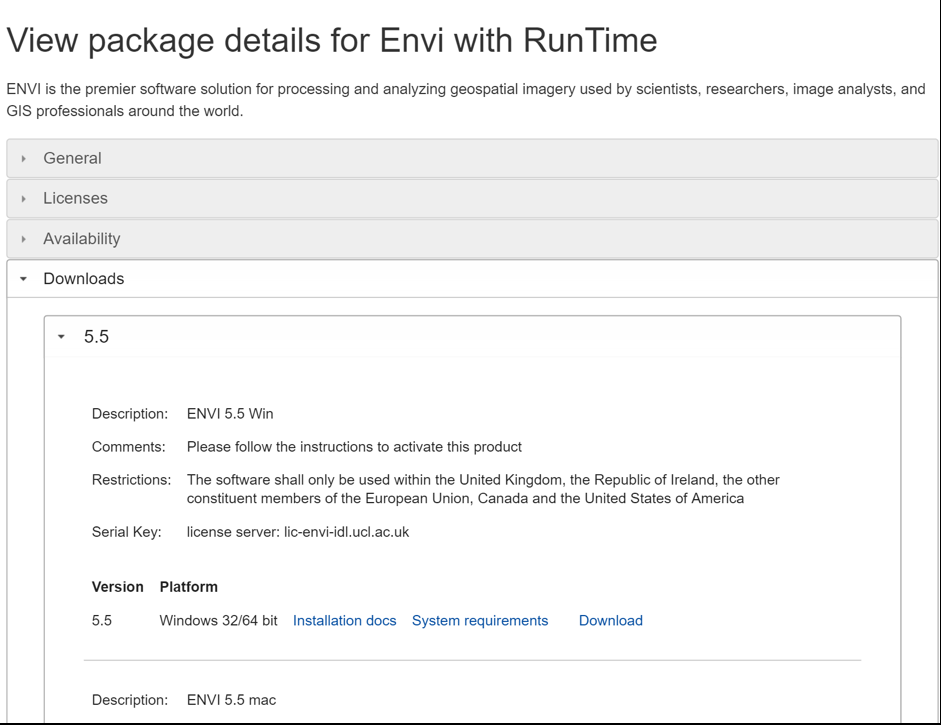Open System requirements link for Windows

(x=480, y=621)
